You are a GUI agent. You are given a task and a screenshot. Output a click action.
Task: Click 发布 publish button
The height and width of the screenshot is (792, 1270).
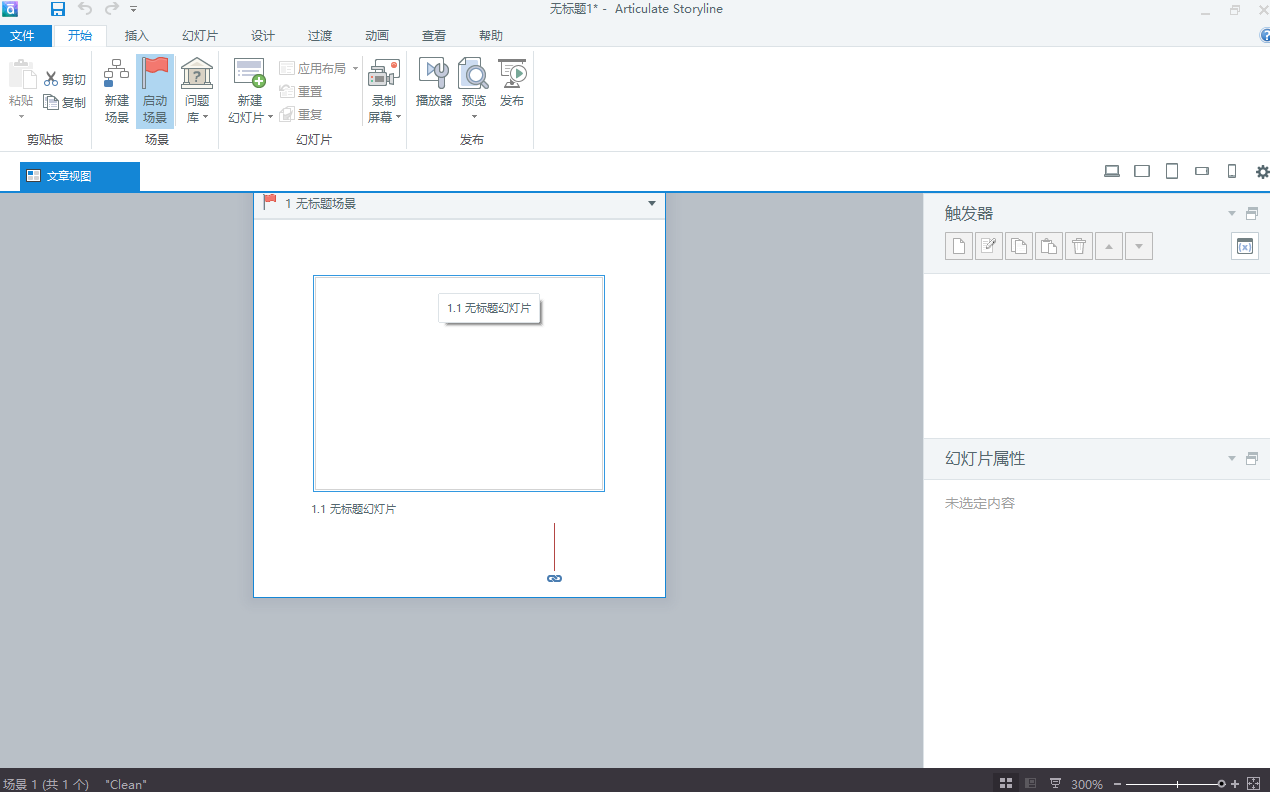[x=512, y=84]
